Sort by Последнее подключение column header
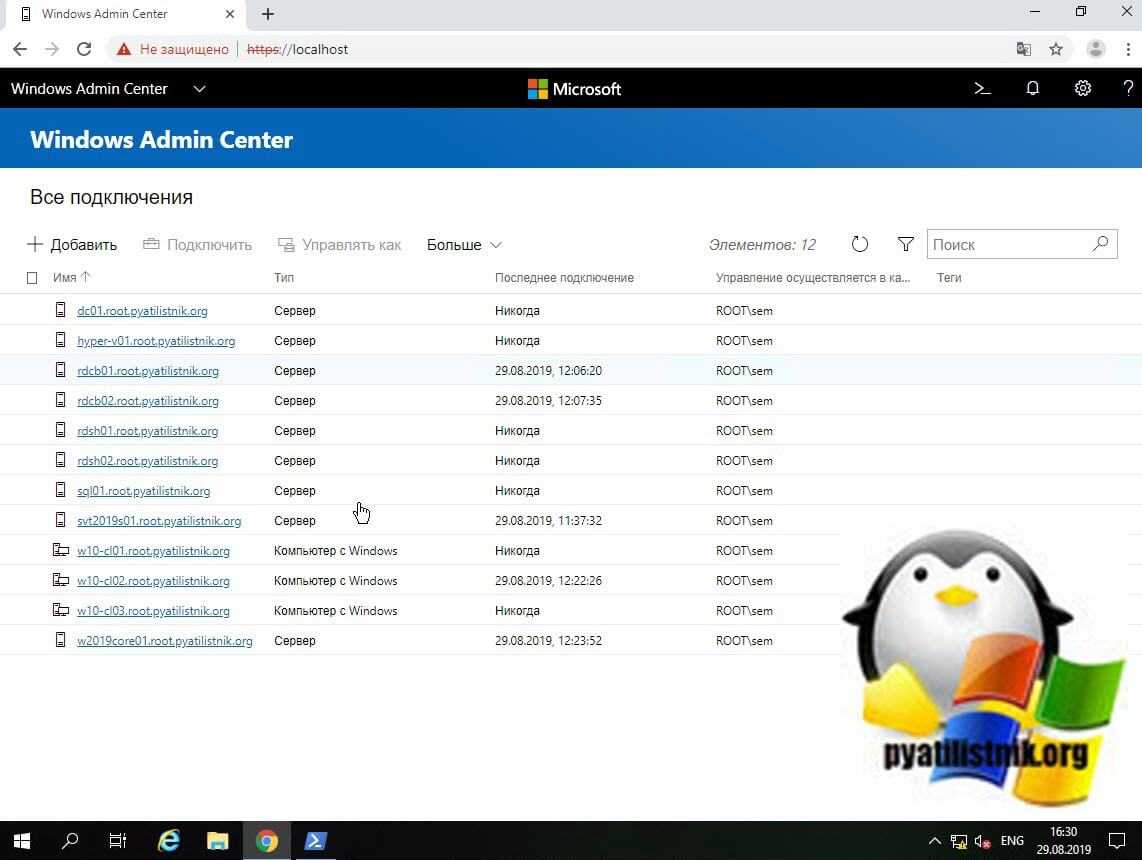This screenshot has width=1142, height=860. (564, 278)
